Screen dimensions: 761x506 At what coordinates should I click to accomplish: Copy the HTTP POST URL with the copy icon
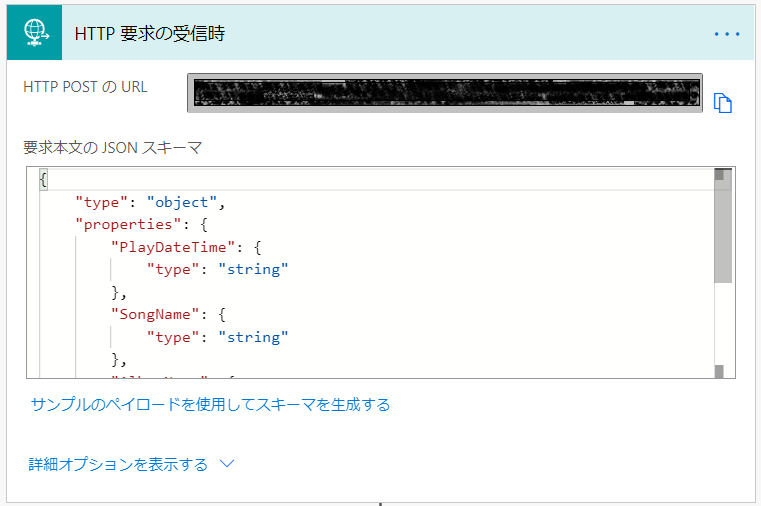tap(723, 103)
